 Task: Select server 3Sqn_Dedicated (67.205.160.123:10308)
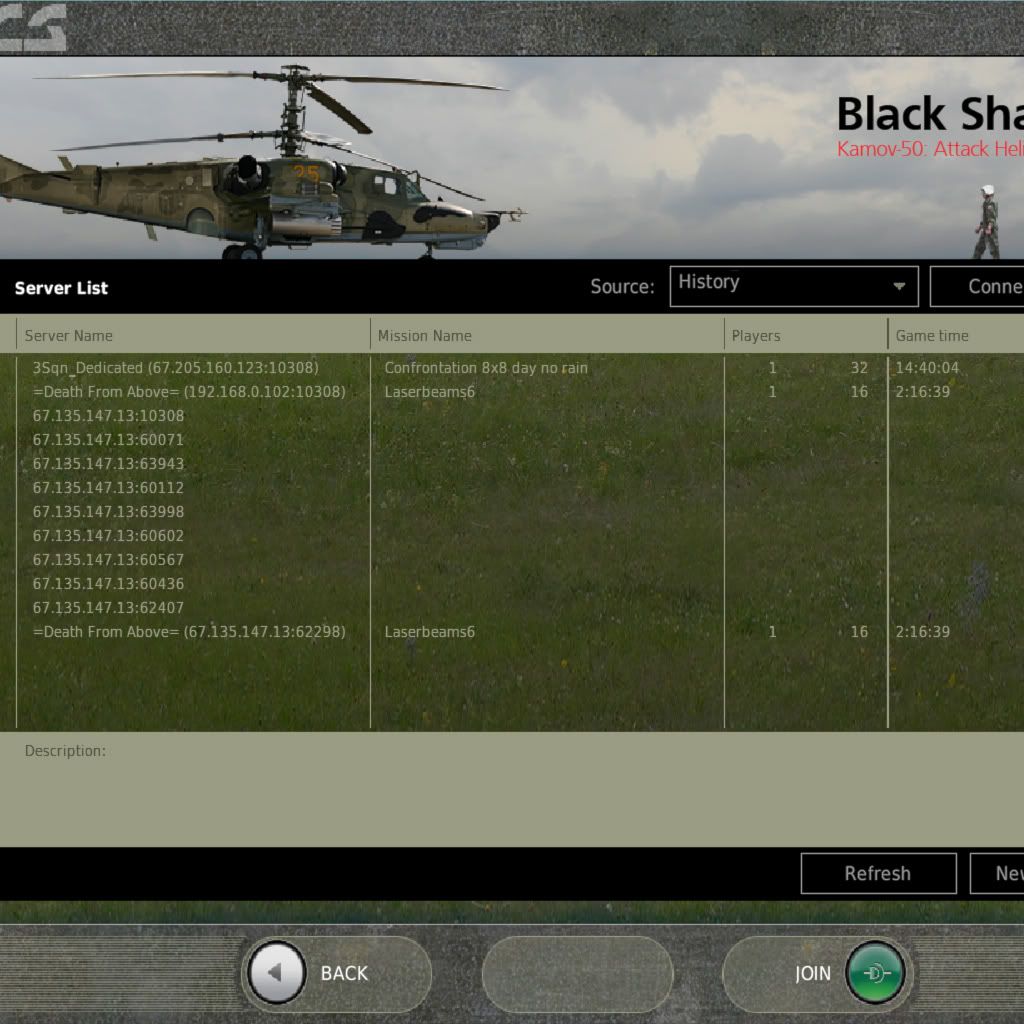click(176, 368)
